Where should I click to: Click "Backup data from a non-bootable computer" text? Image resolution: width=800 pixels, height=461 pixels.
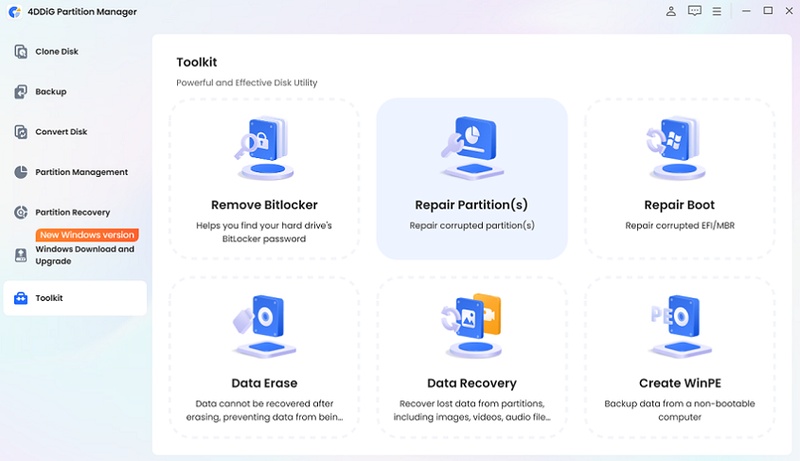click(680, 410)
